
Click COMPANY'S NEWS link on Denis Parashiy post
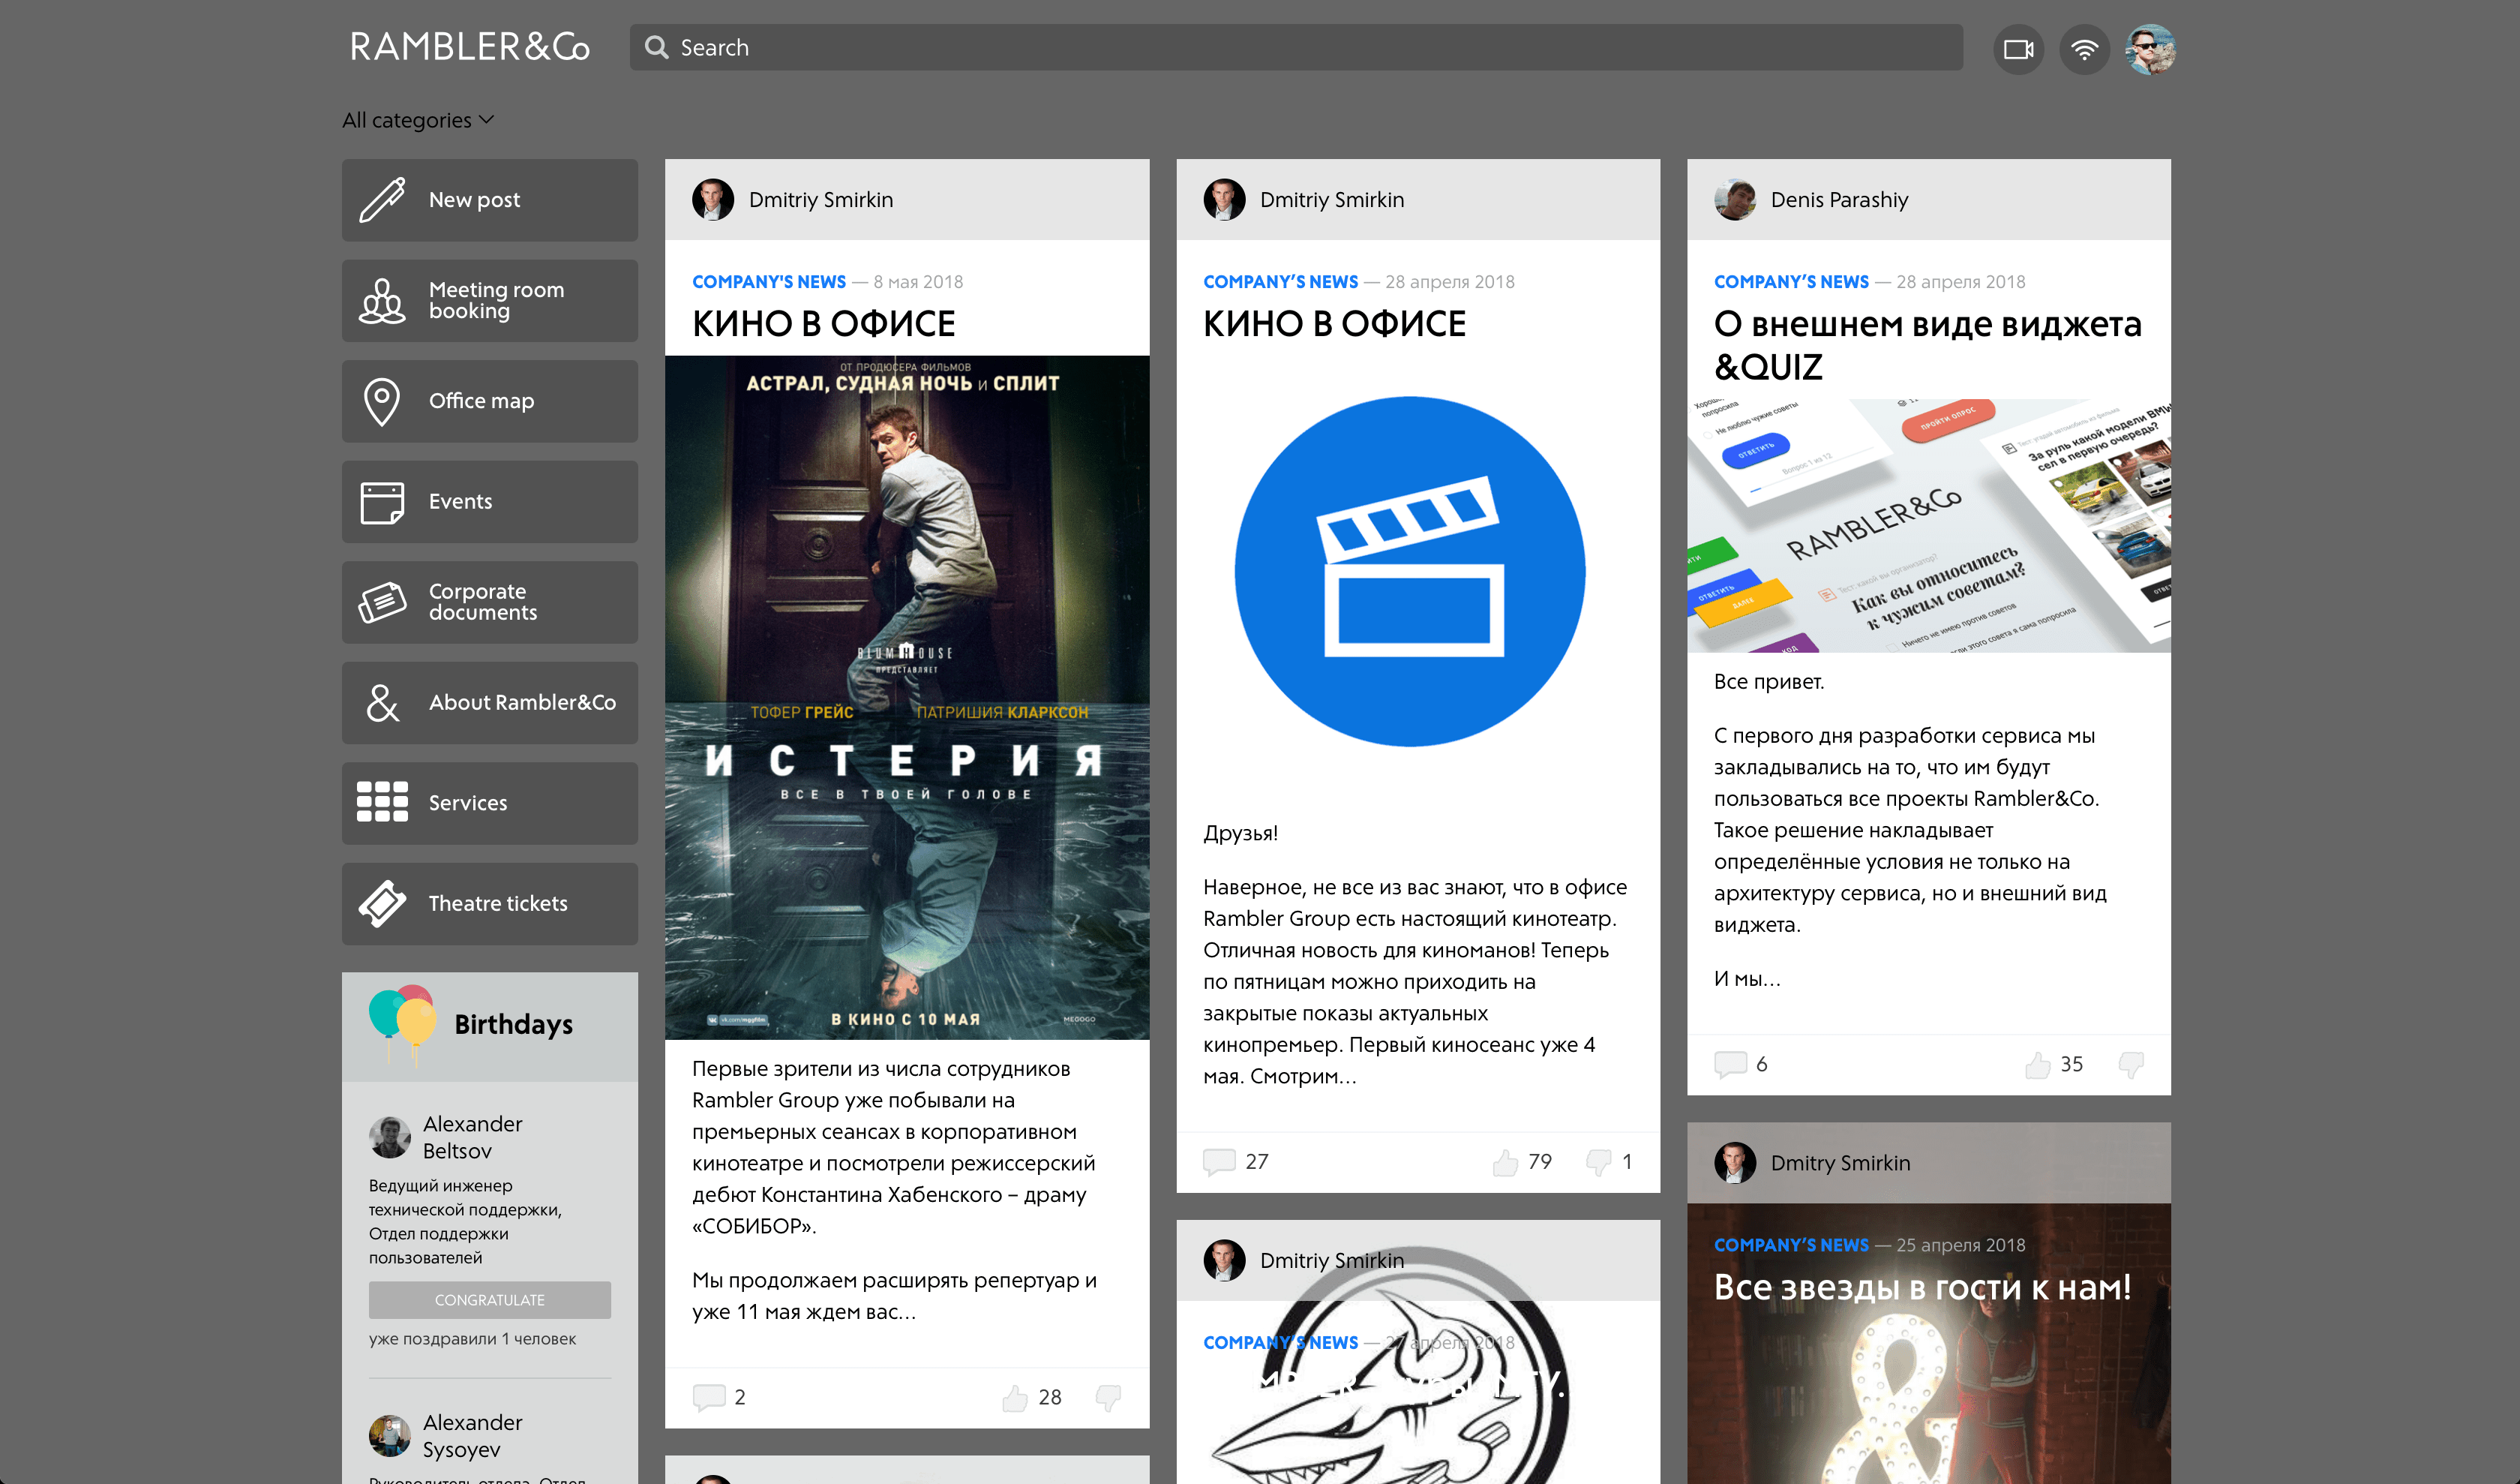click(1791, 282)
